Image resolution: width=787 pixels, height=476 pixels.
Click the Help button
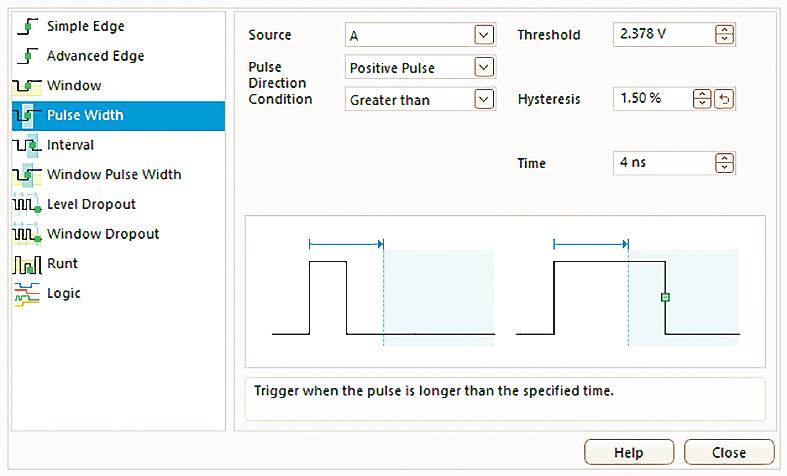click(629, 452)
